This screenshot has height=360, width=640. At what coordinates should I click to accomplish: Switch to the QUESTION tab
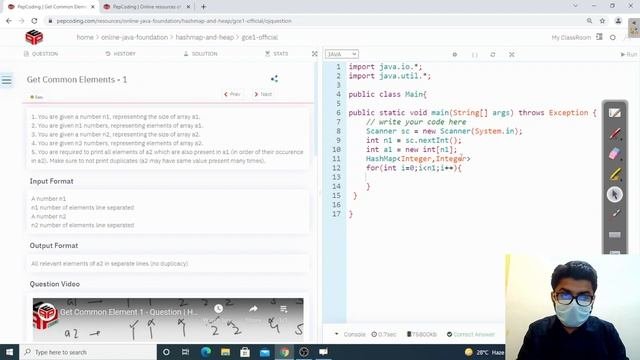click(41, 54)
